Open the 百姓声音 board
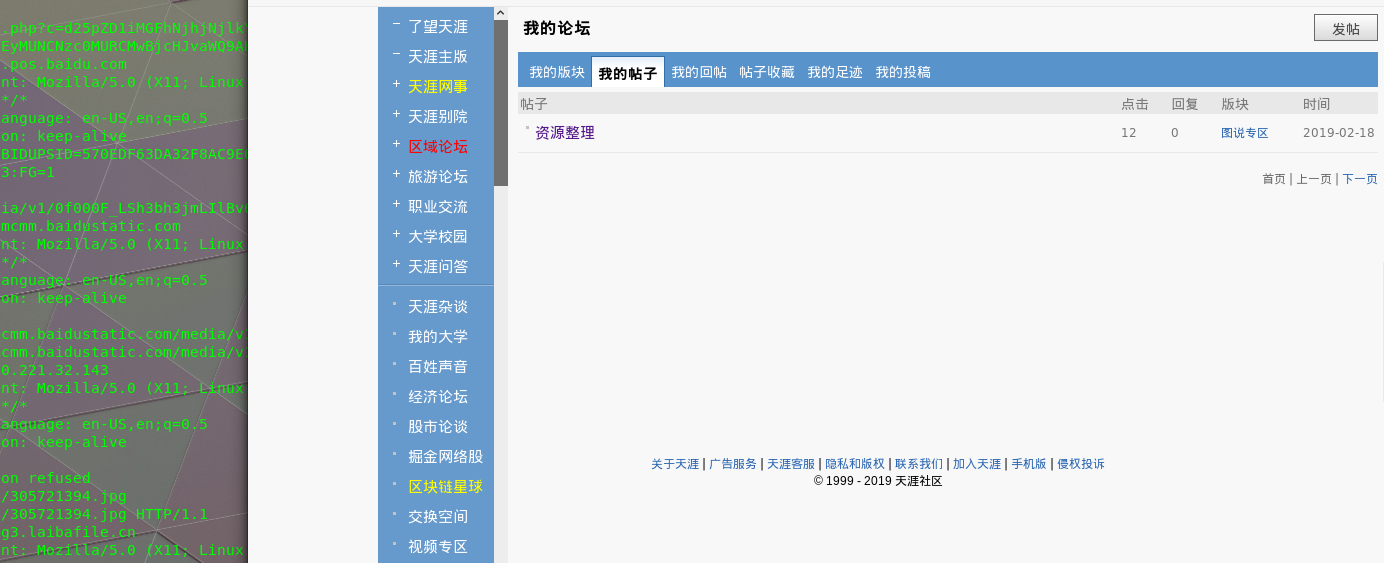This screenshot has height=563, width=1384. click(438, 367)
